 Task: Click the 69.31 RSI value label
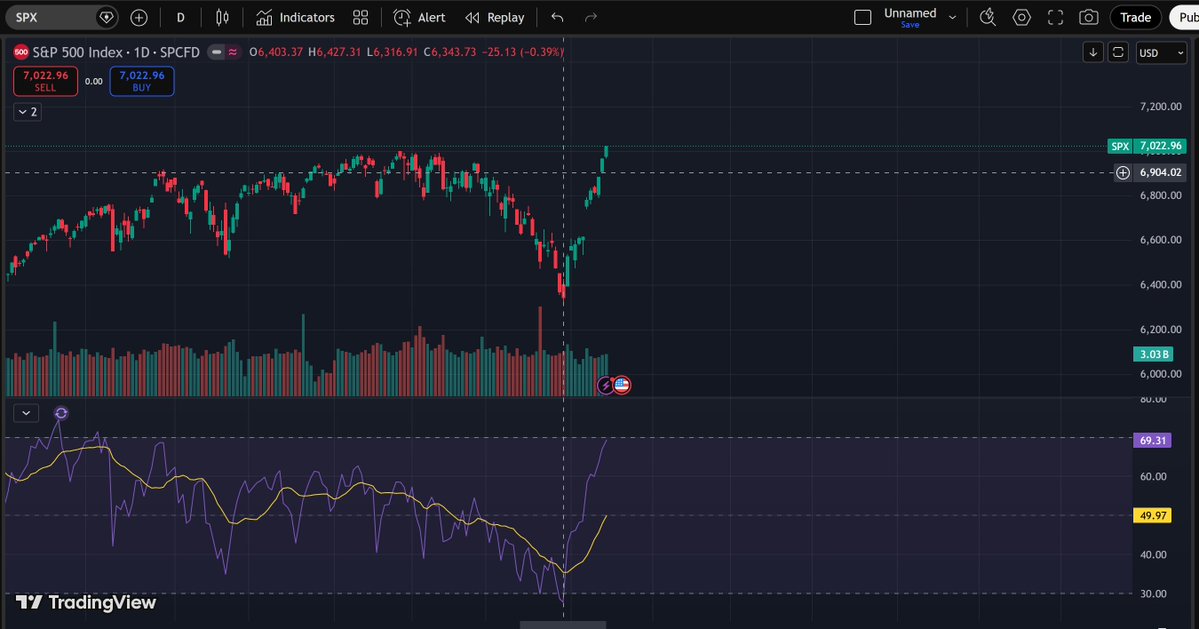(x=1152, y=440)
